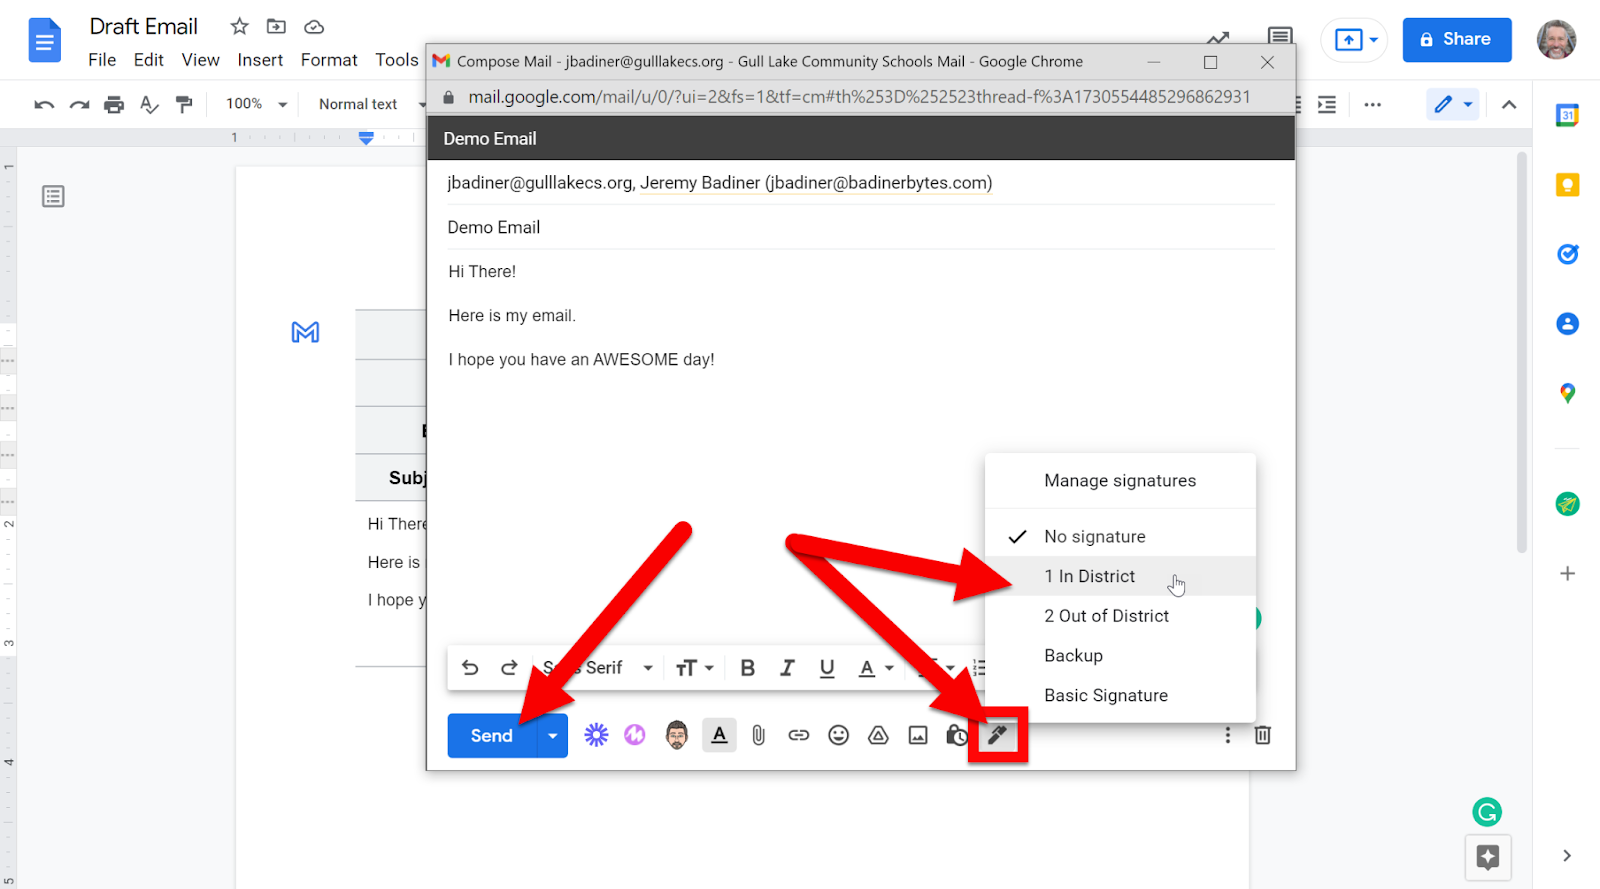Toggle confidential mode lock-clock icon
This screenshot has width=1600, height=889.
click(x=956, y=736)
